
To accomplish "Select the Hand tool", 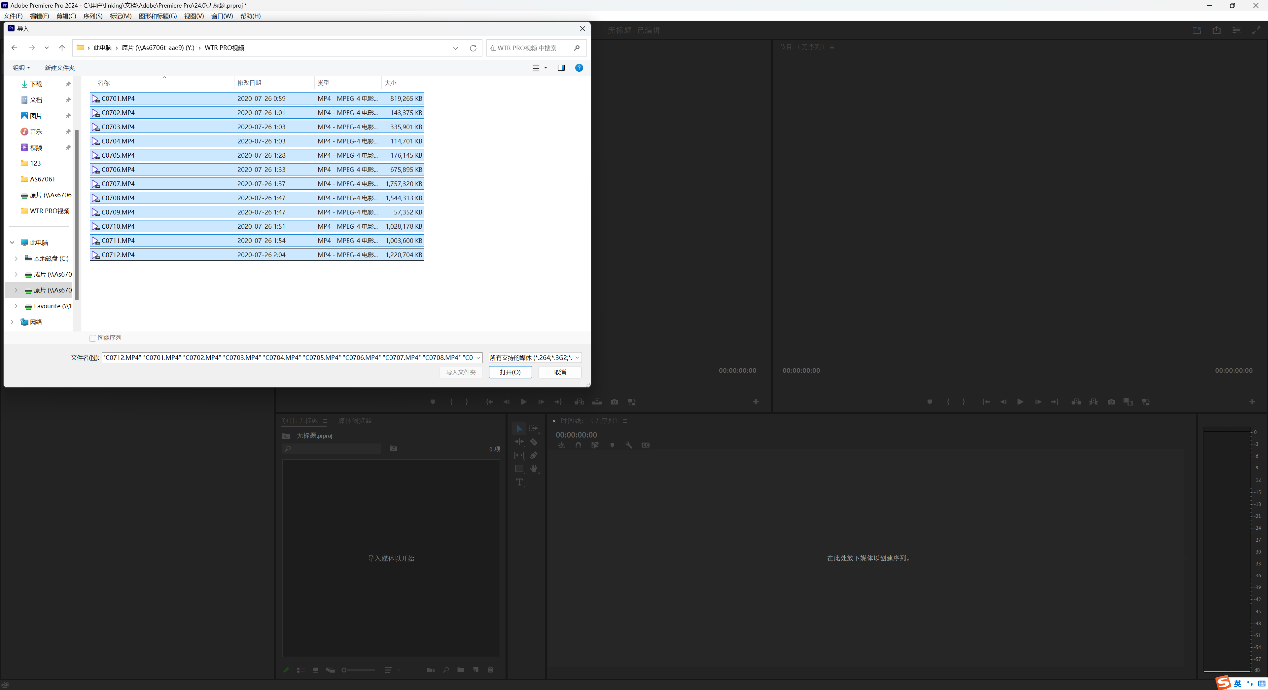I will point(534,468).
